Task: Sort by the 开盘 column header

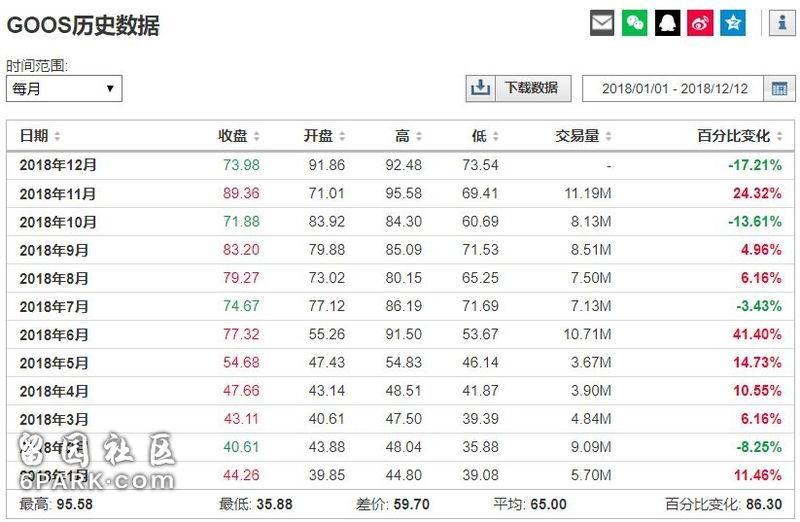Action: (324, 136)
